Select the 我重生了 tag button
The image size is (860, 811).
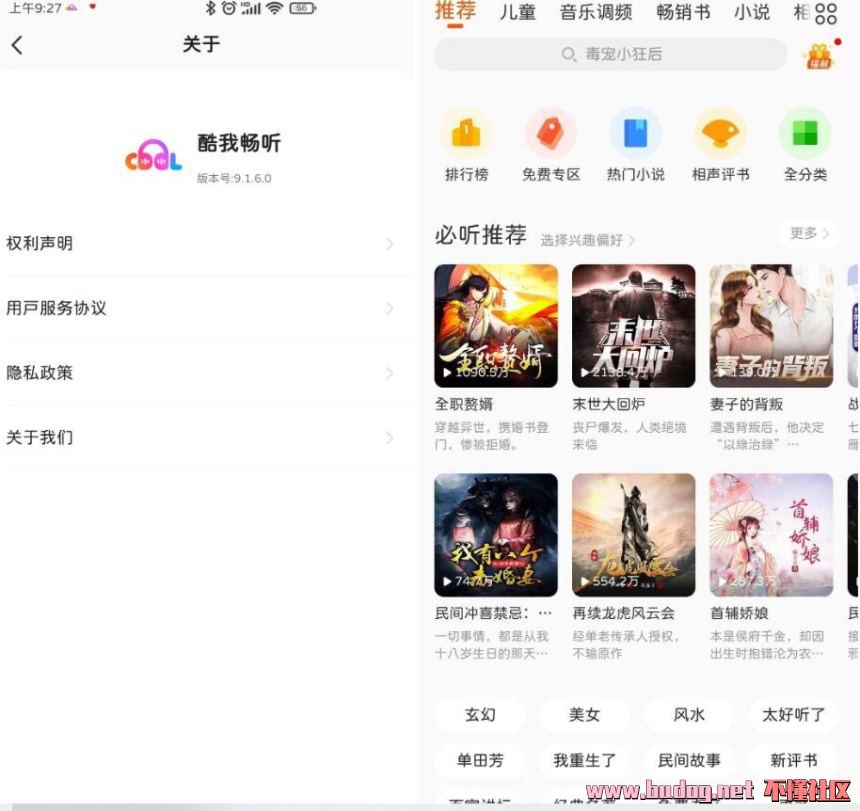585,760
